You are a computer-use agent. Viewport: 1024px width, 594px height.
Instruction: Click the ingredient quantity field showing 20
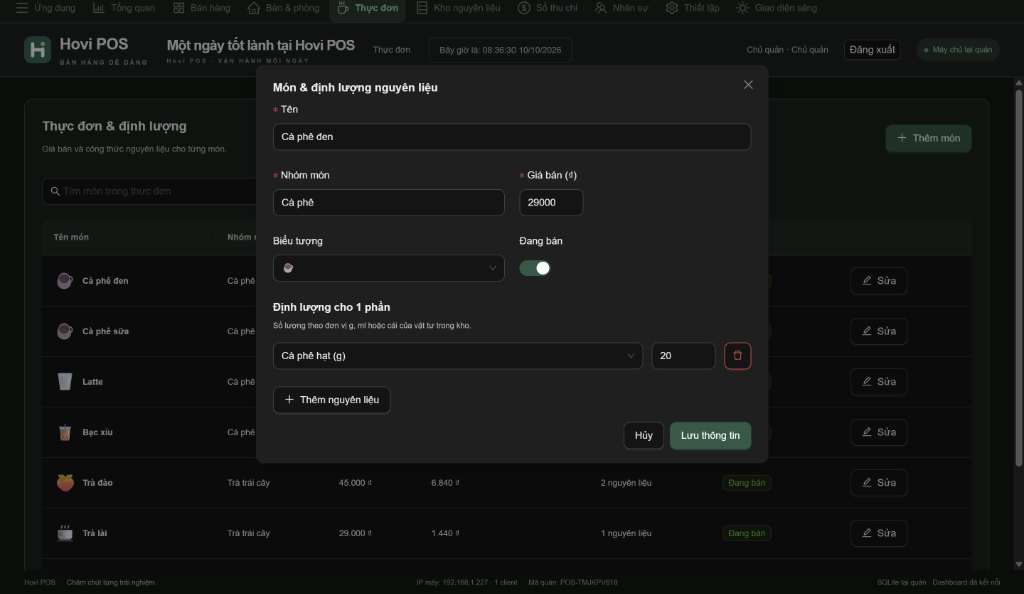[x=683, y=356]
